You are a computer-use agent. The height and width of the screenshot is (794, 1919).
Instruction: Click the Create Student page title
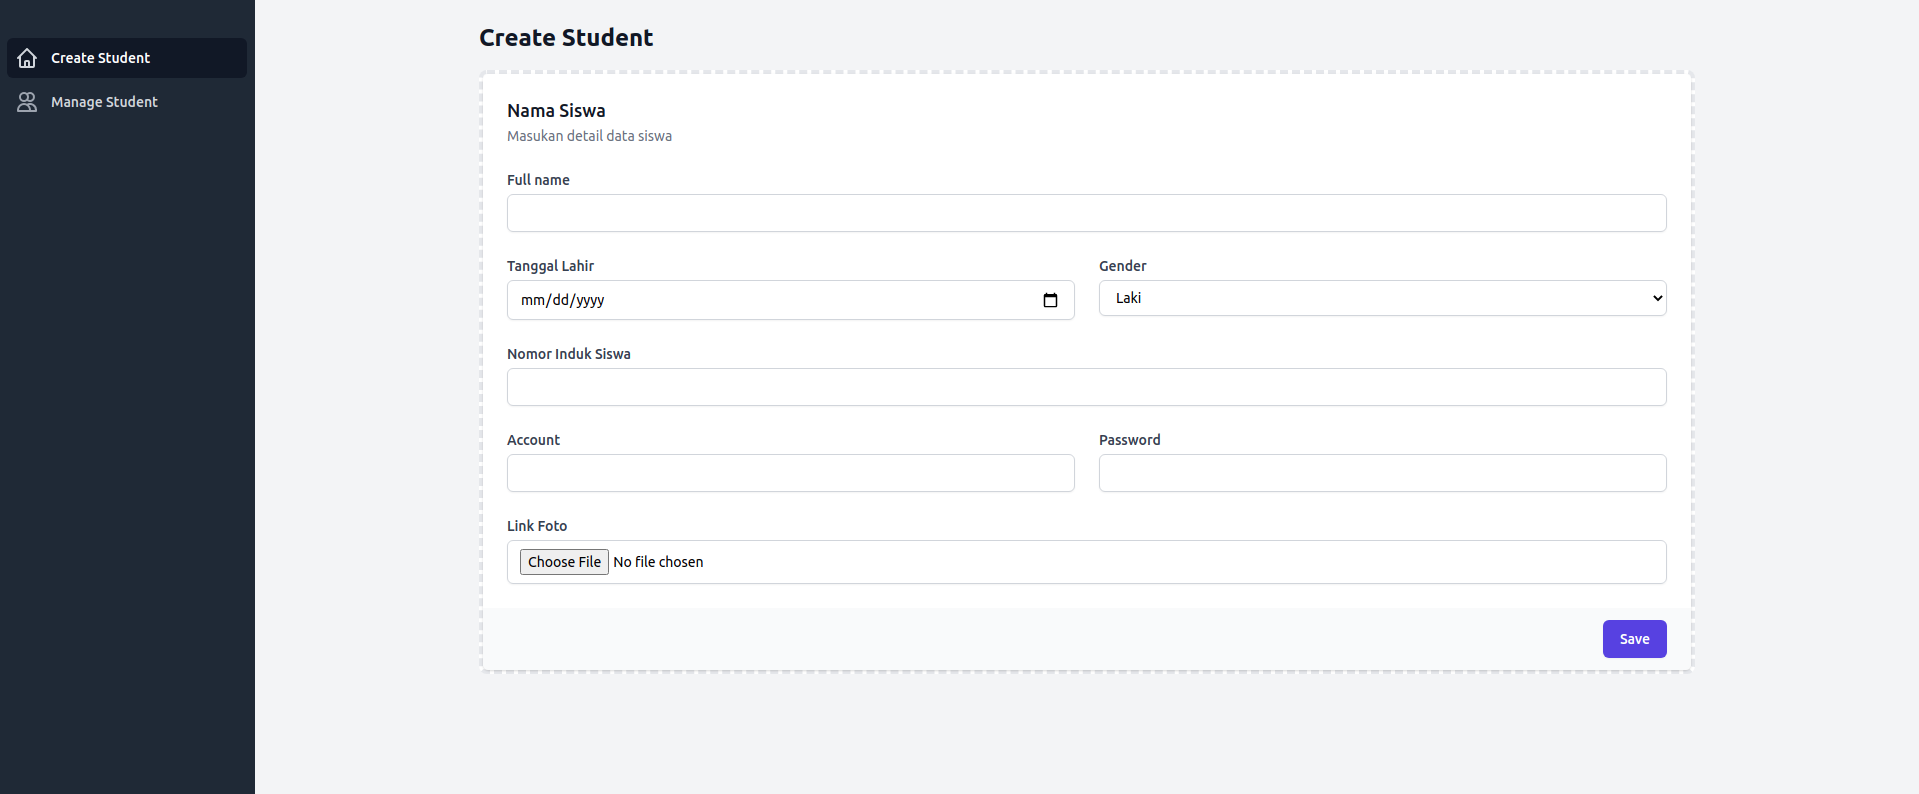pyautogui.click(x=566, y=38)
